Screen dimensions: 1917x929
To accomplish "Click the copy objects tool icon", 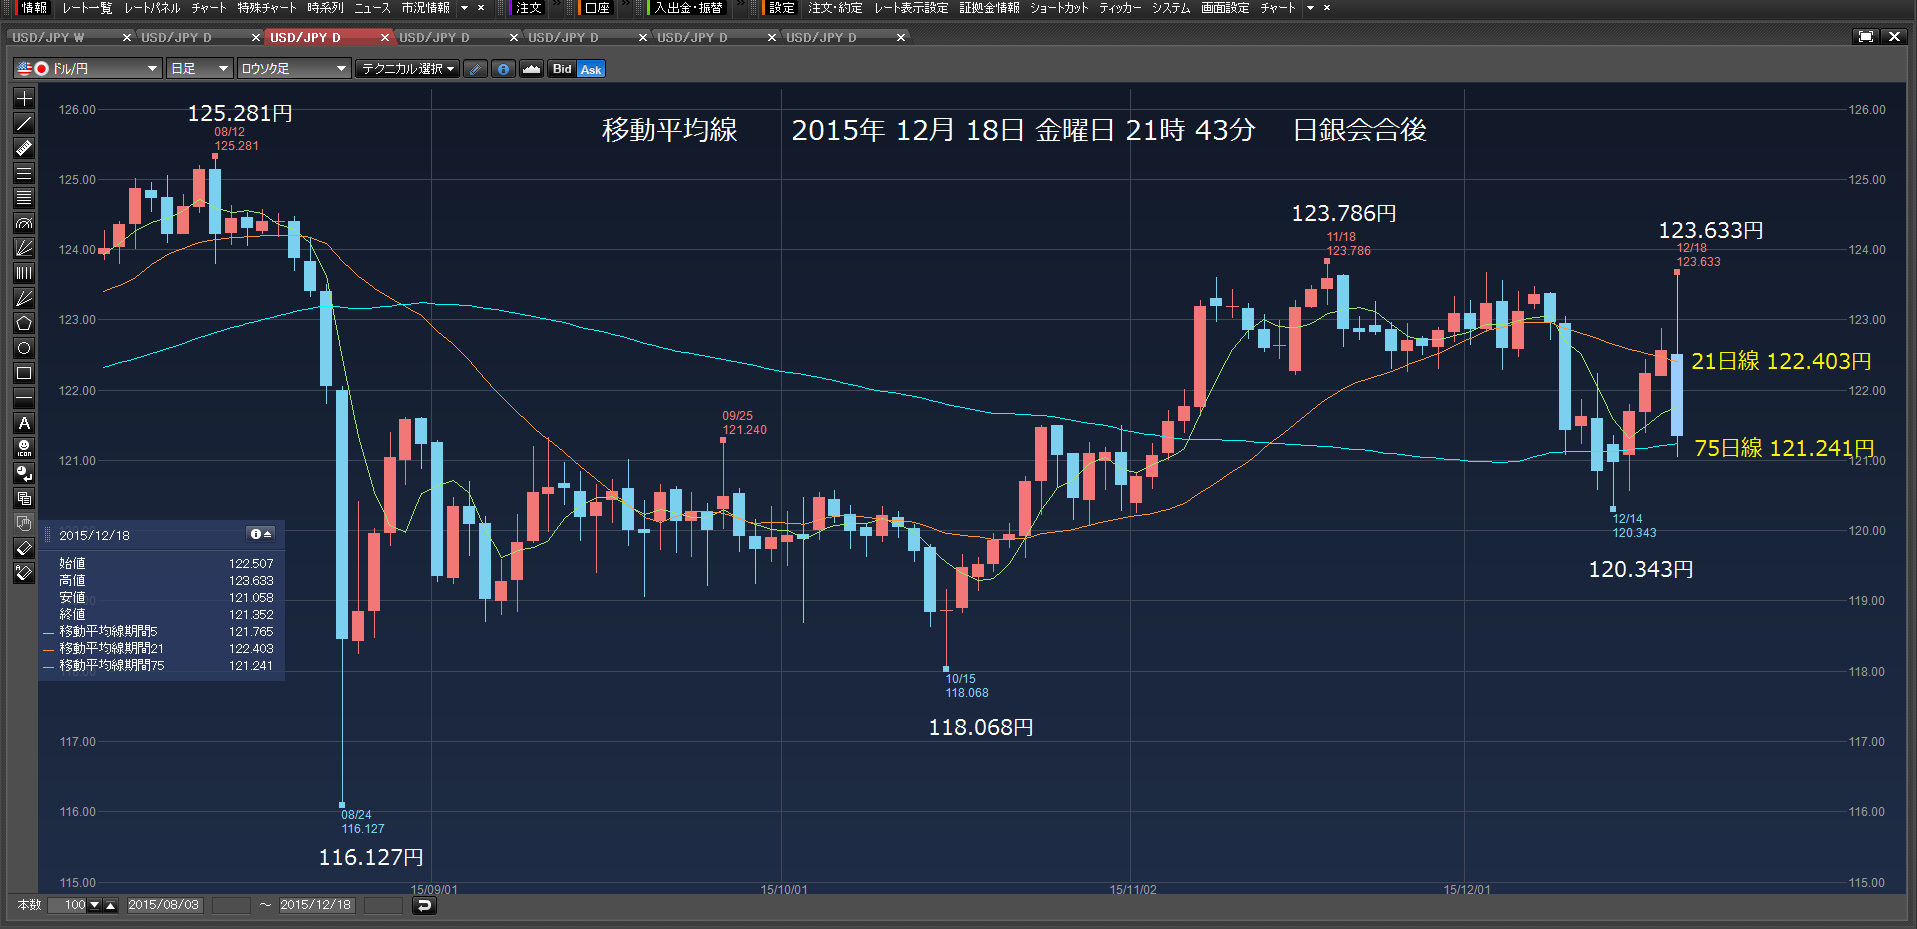I will coord(24,498).
